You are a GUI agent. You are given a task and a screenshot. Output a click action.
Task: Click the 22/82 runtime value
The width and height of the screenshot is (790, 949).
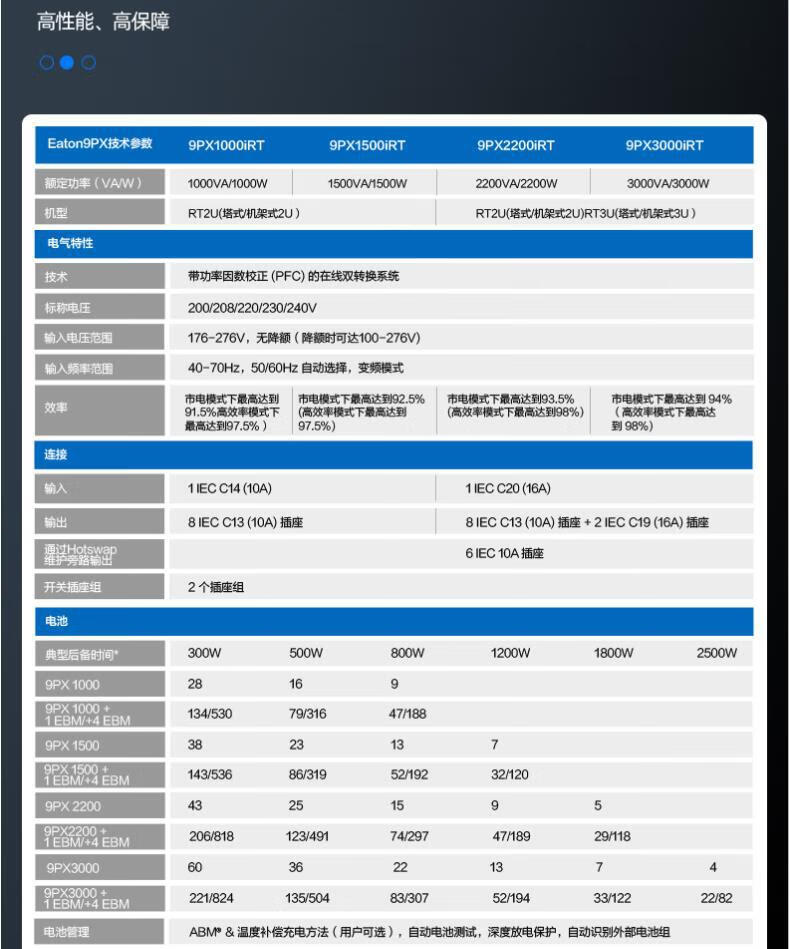pyautogui.click(x=716, y=898)
